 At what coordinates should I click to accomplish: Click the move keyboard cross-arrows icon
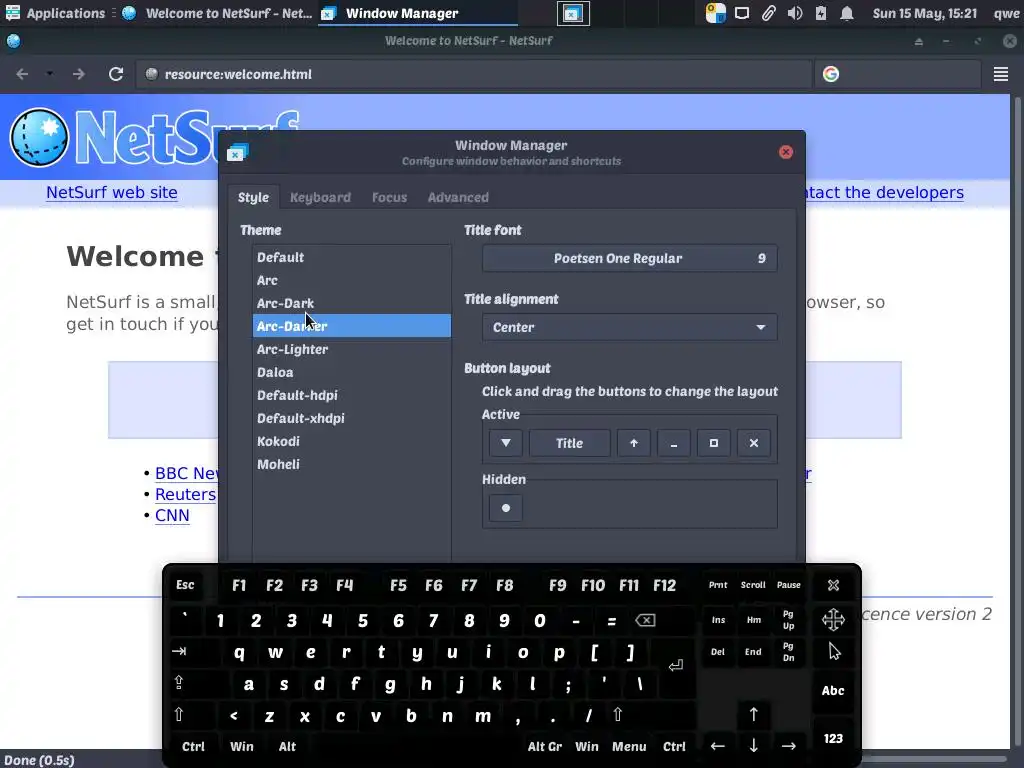(x=833, y=619)
